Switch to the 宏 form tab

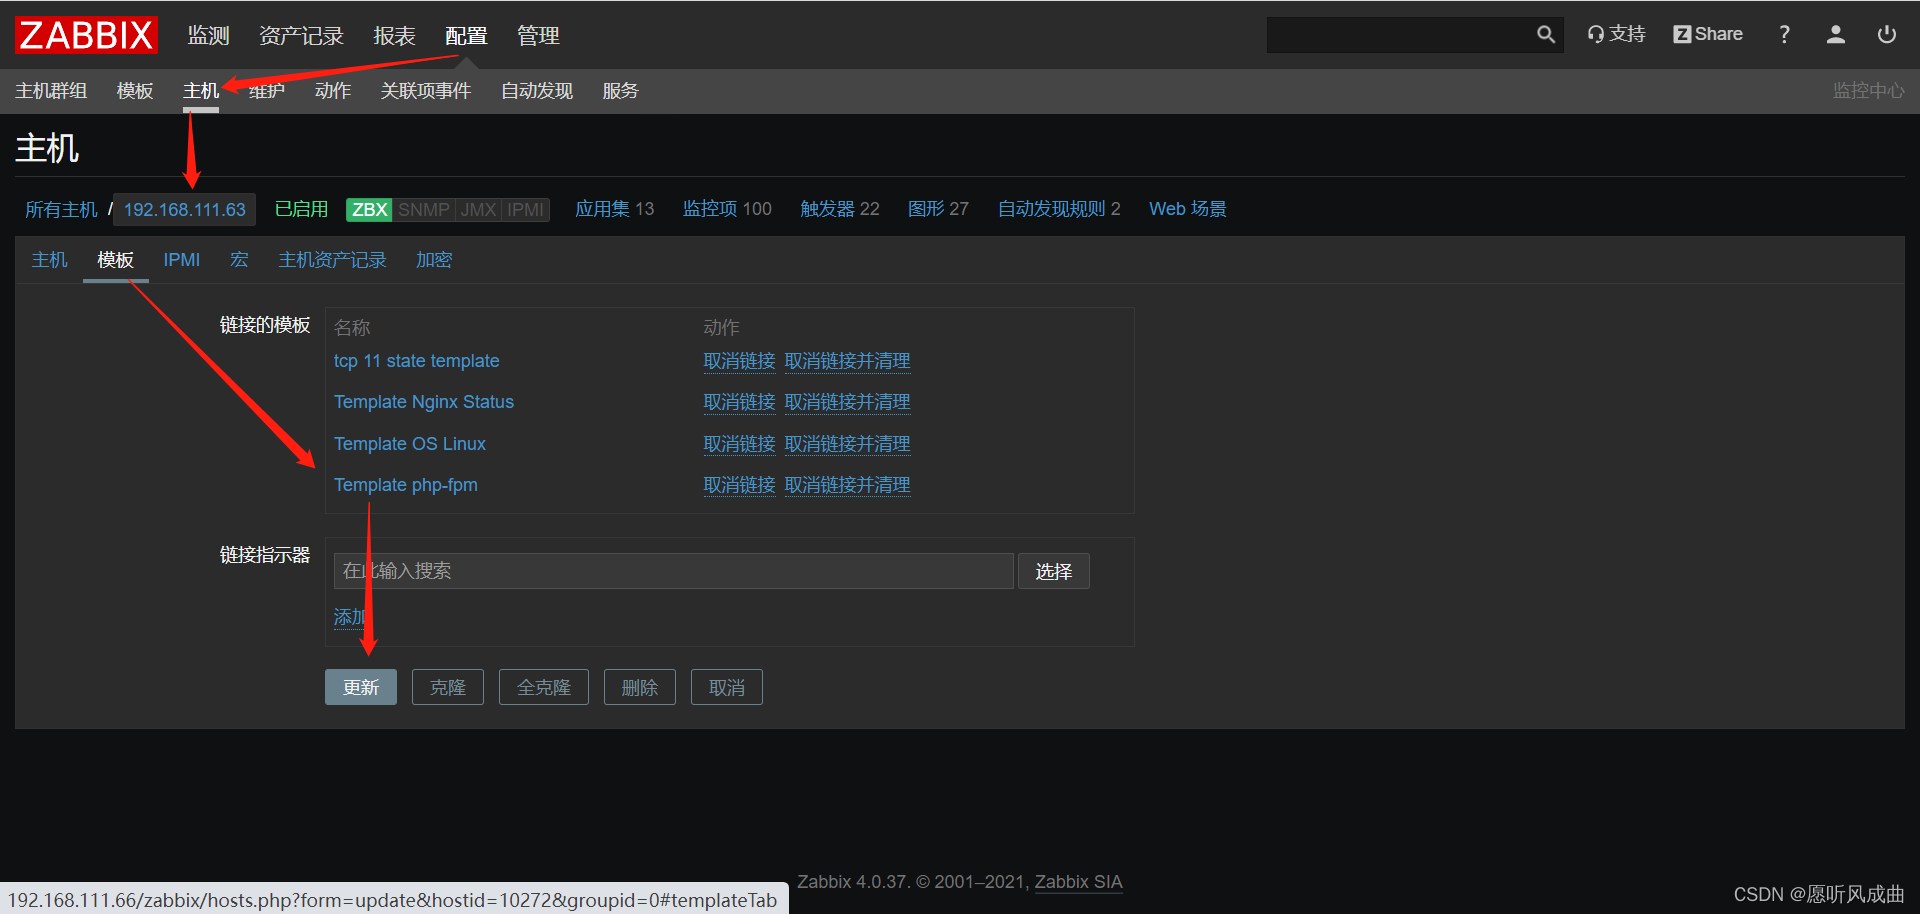239,260
